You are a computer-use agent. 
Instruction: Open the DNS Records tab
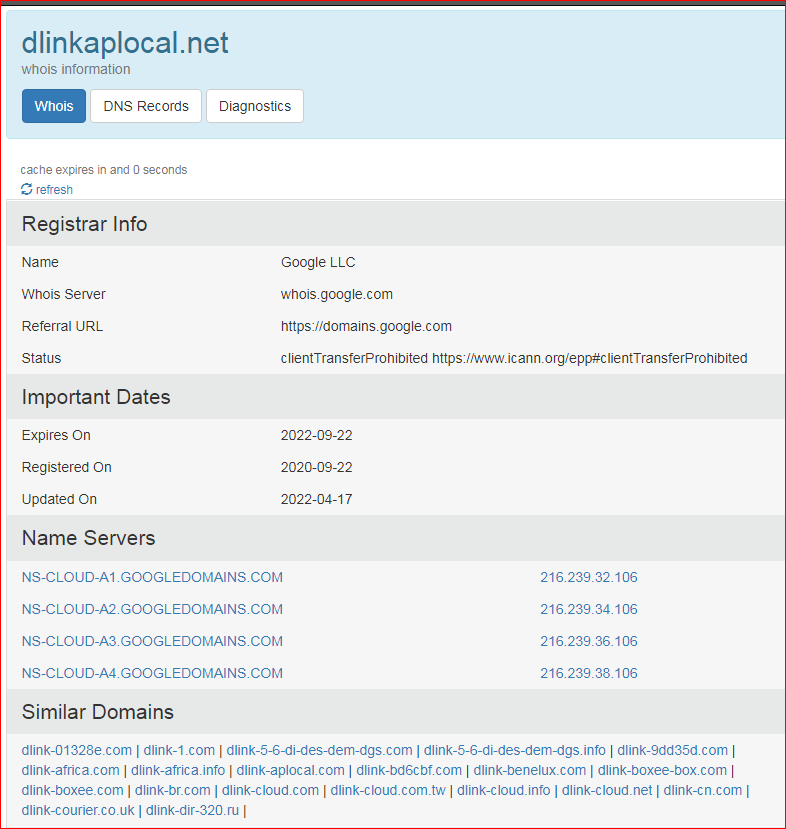146,106
